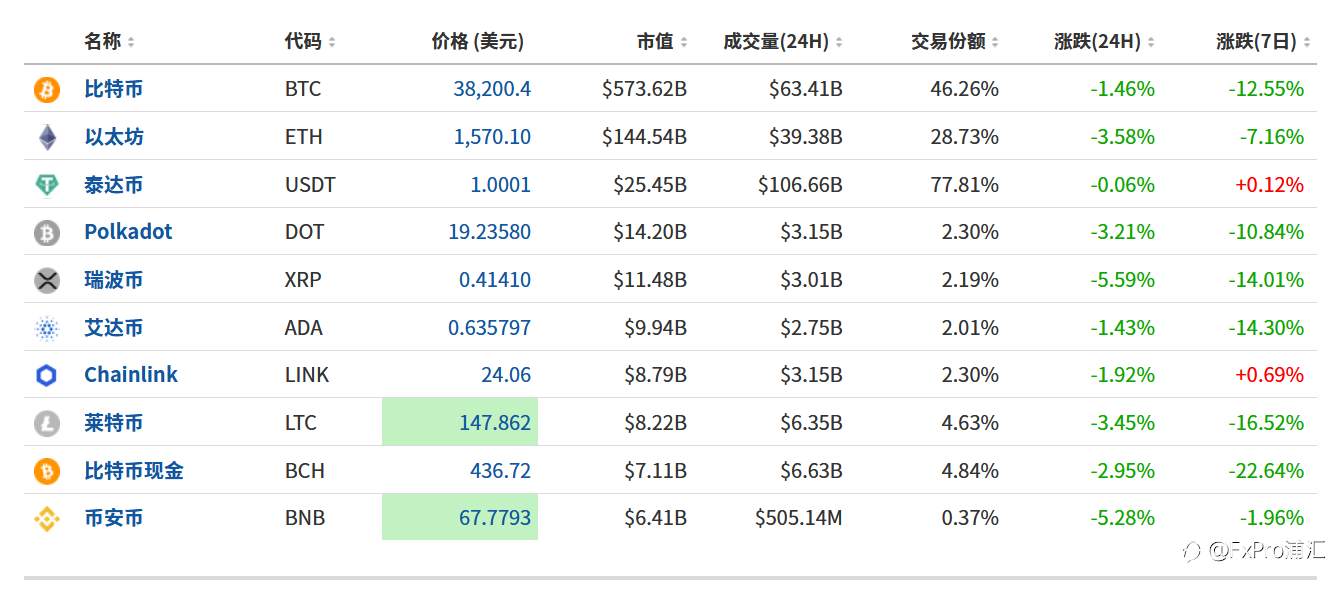Click market cap $573.62B
Image resolution: width=1340 pixels, height=589 pixels.
click(644, 89)
